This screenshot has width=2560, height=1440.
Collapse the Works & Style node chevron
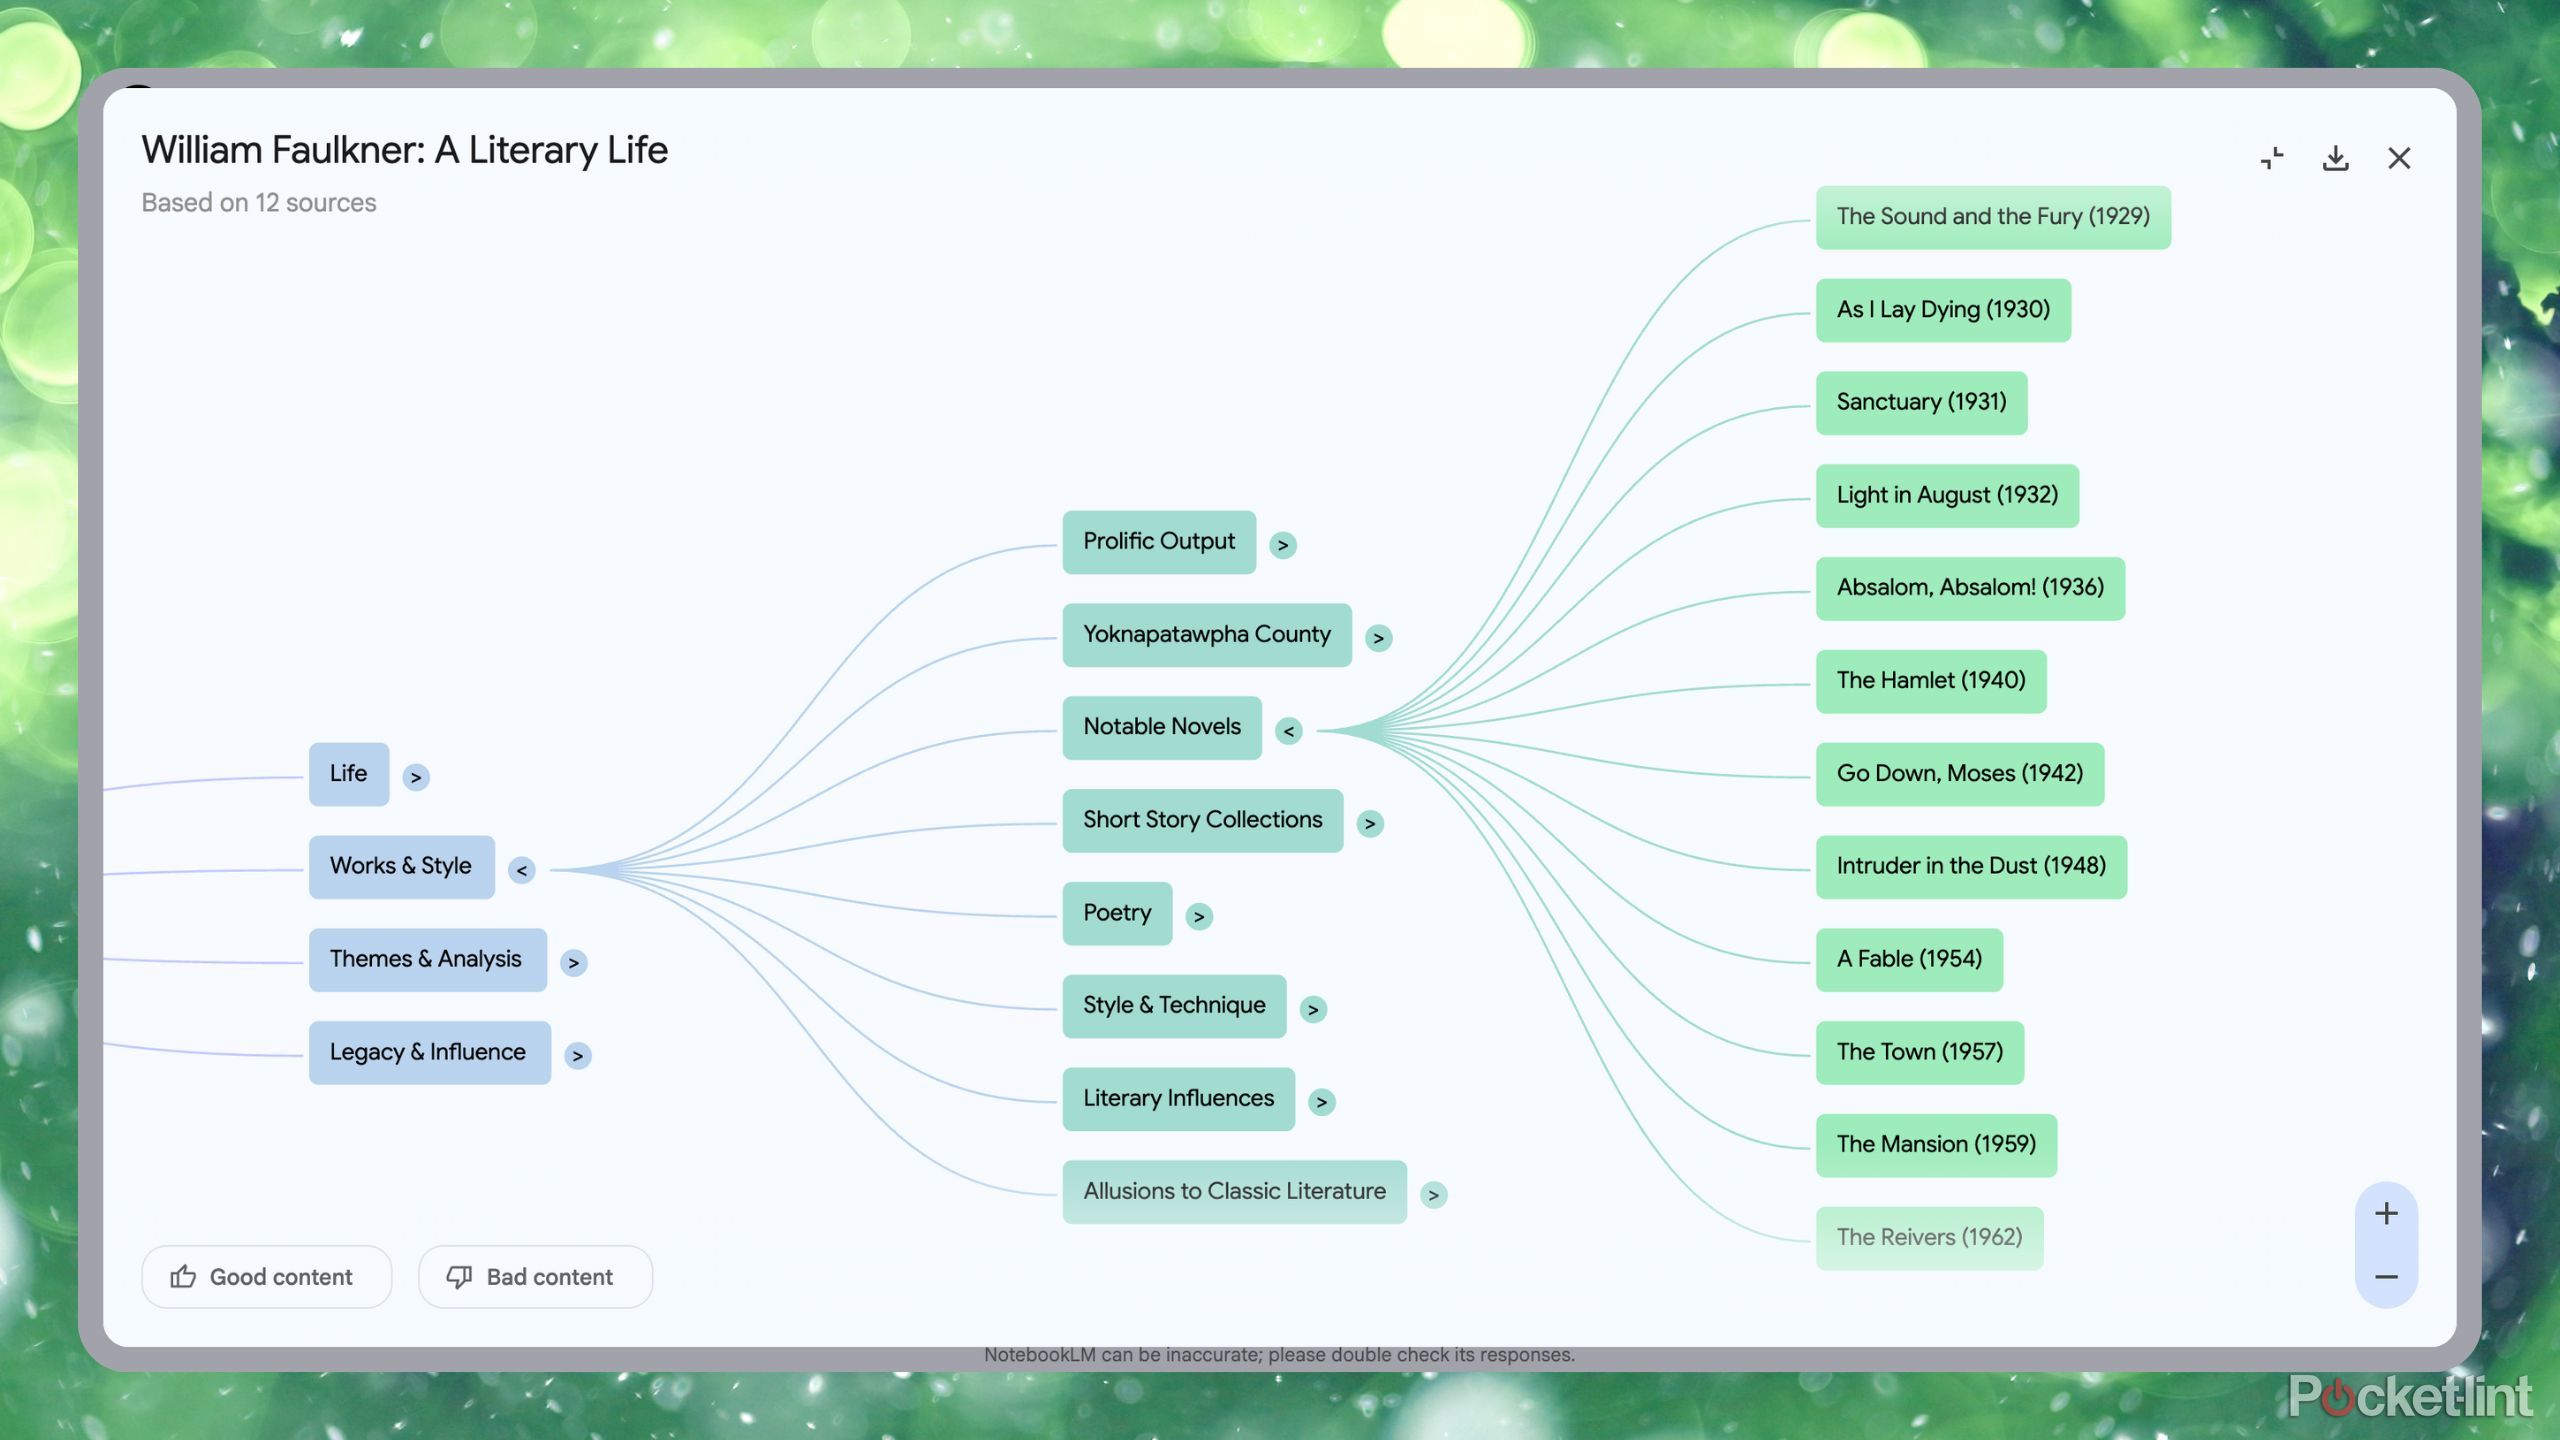521,870
